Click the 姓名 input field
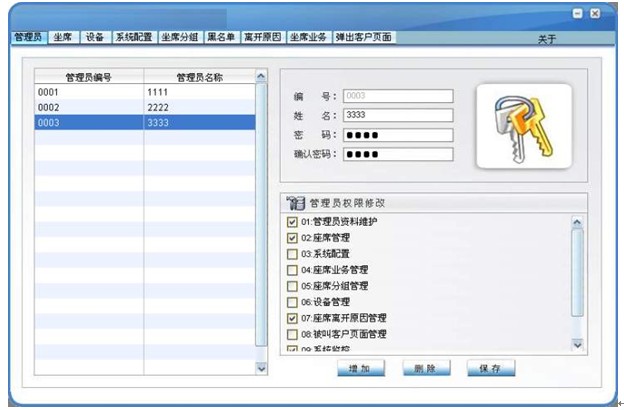This screenshot has height=410, width=624. click(397, 116)
